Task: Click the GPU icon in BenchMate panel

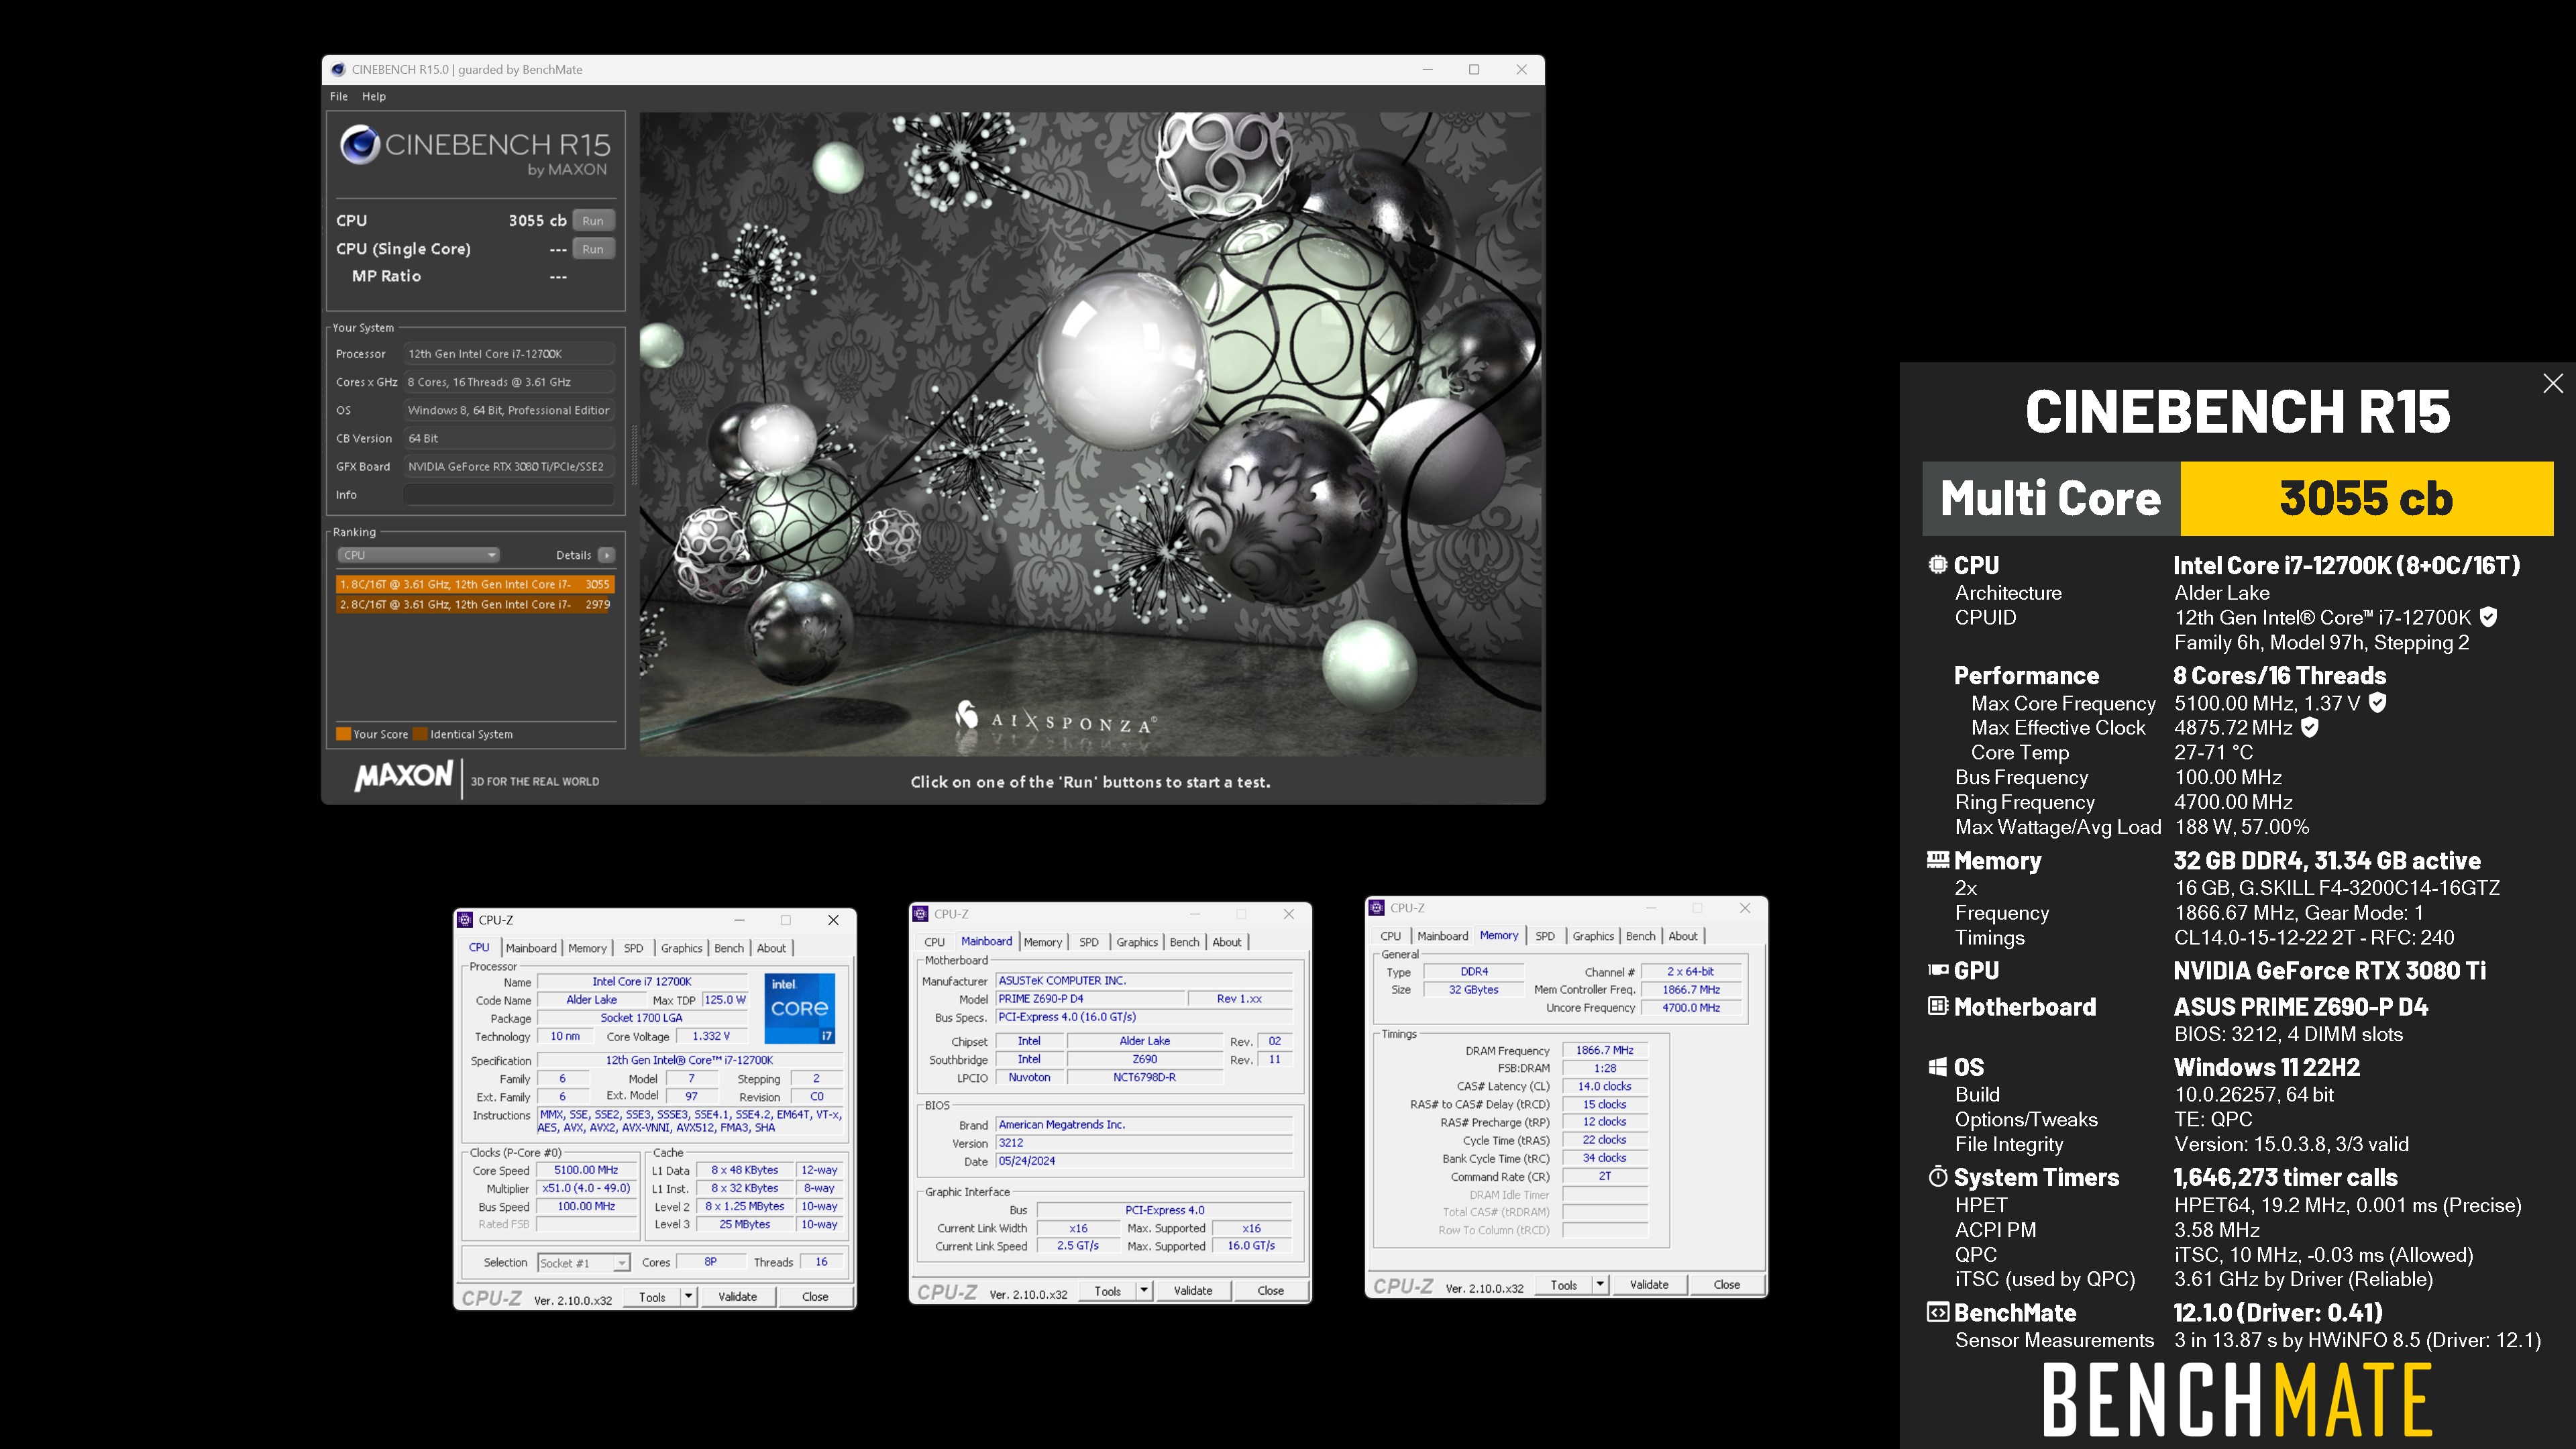Action: point(1938,969)
